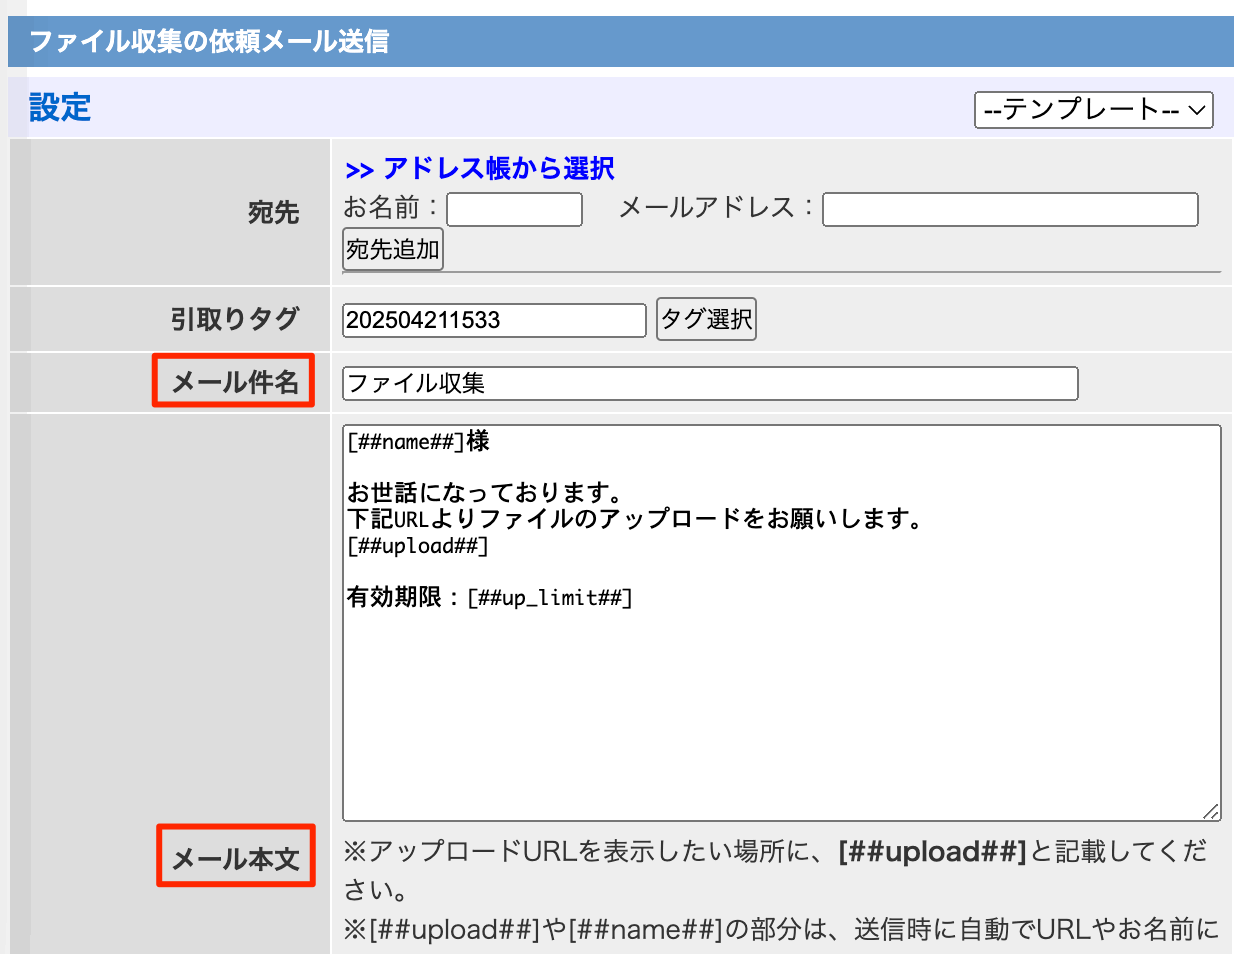Select the メールアドレス input field

(x=1010, y=209)
